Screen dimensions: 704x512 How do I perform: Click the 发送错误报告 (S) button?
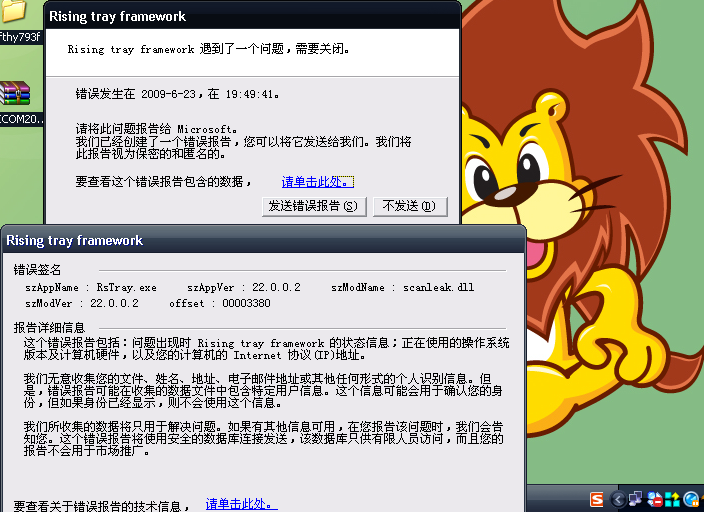pos(314,207)
